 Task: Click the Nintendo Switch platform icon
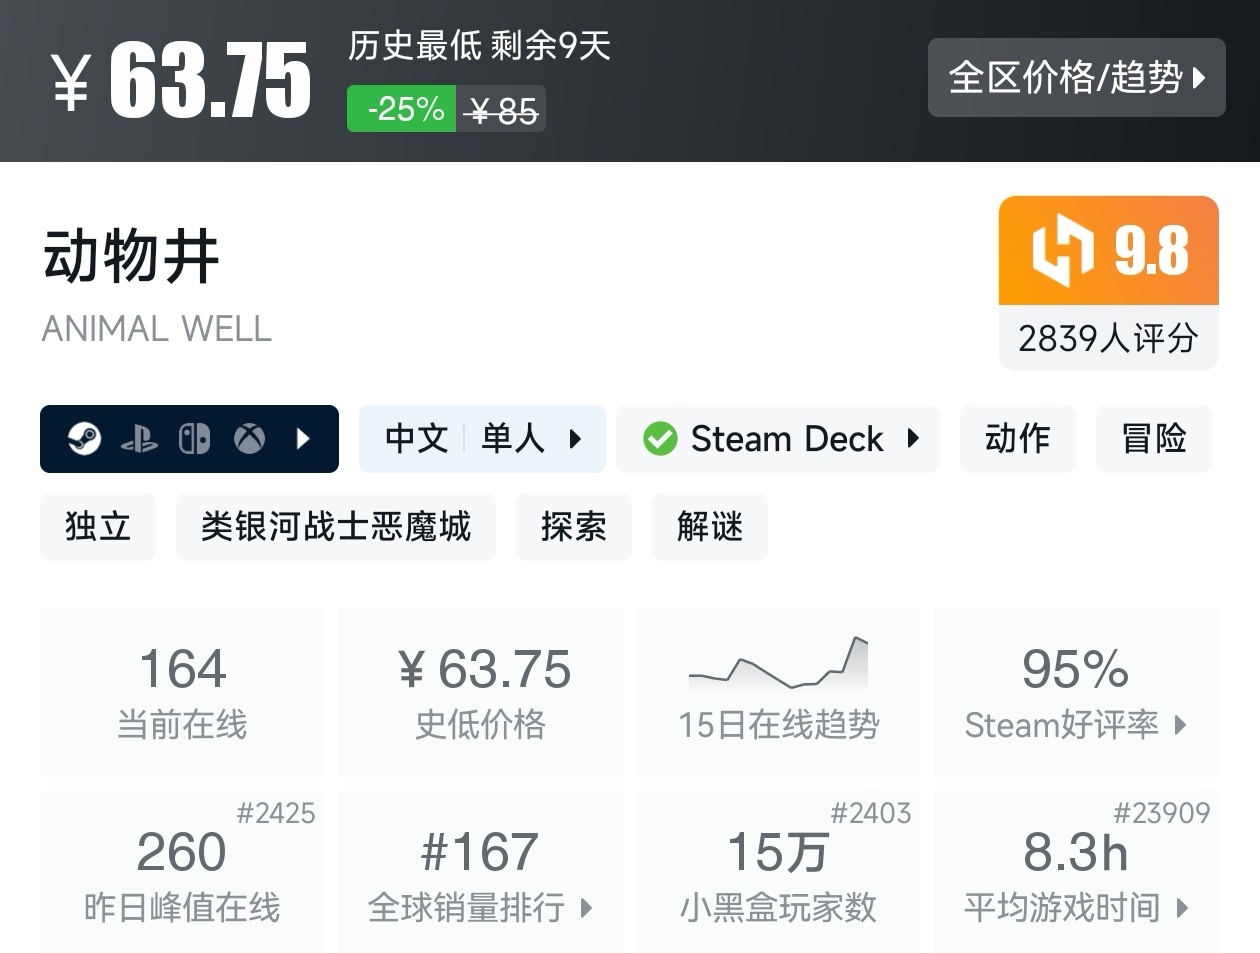coord(194,438)
